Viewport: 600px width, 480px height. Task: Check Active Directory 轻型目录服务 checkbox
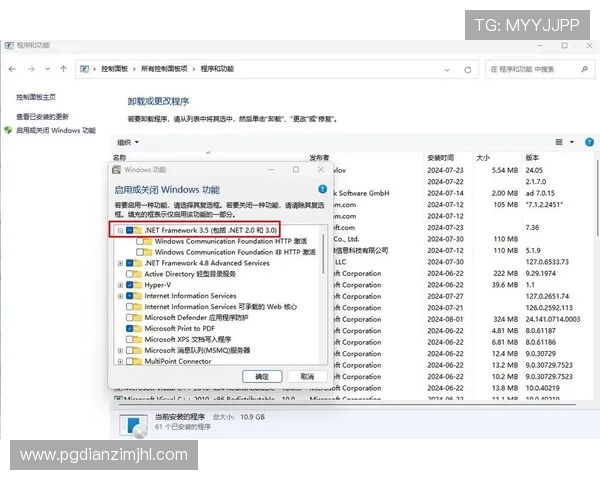(129, 274)
